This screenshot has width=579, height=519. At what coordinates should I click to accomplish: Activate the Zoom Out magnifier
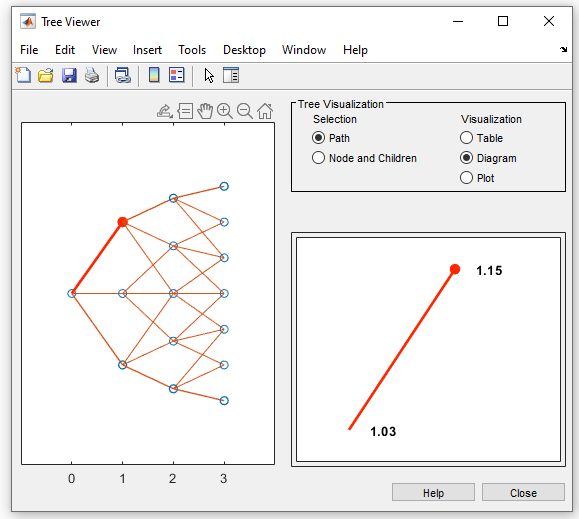(x=245, y=111)
